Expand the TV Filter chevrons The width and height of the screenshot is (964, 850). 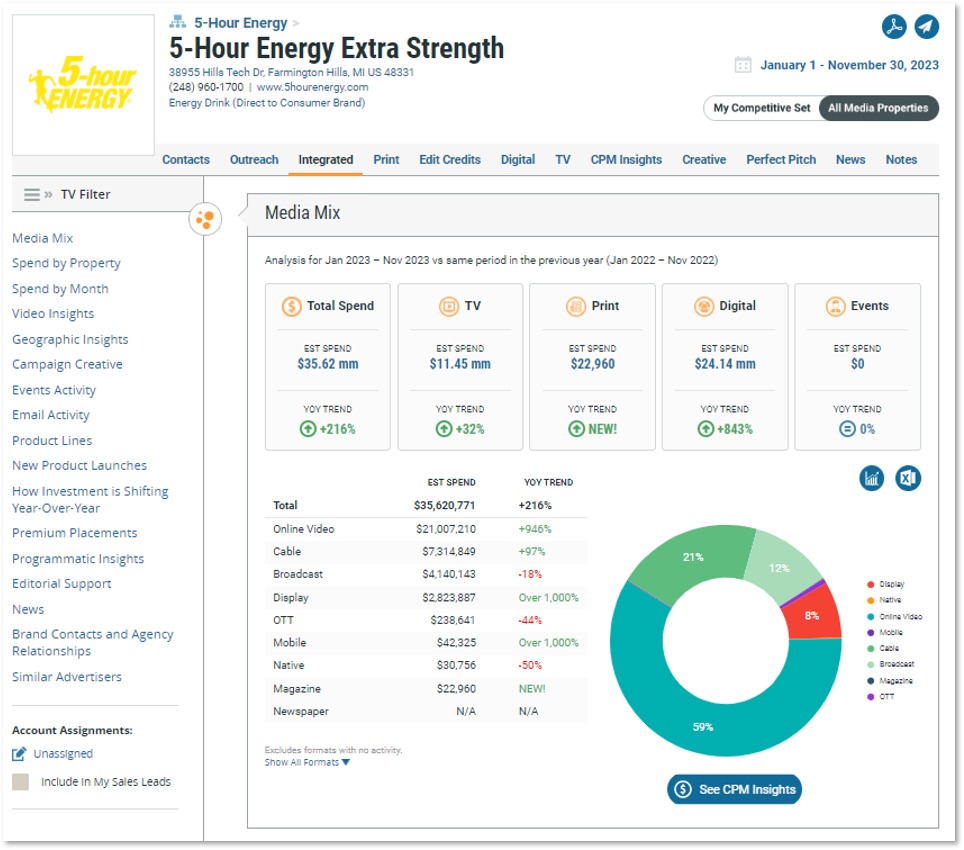coord(49,195)
